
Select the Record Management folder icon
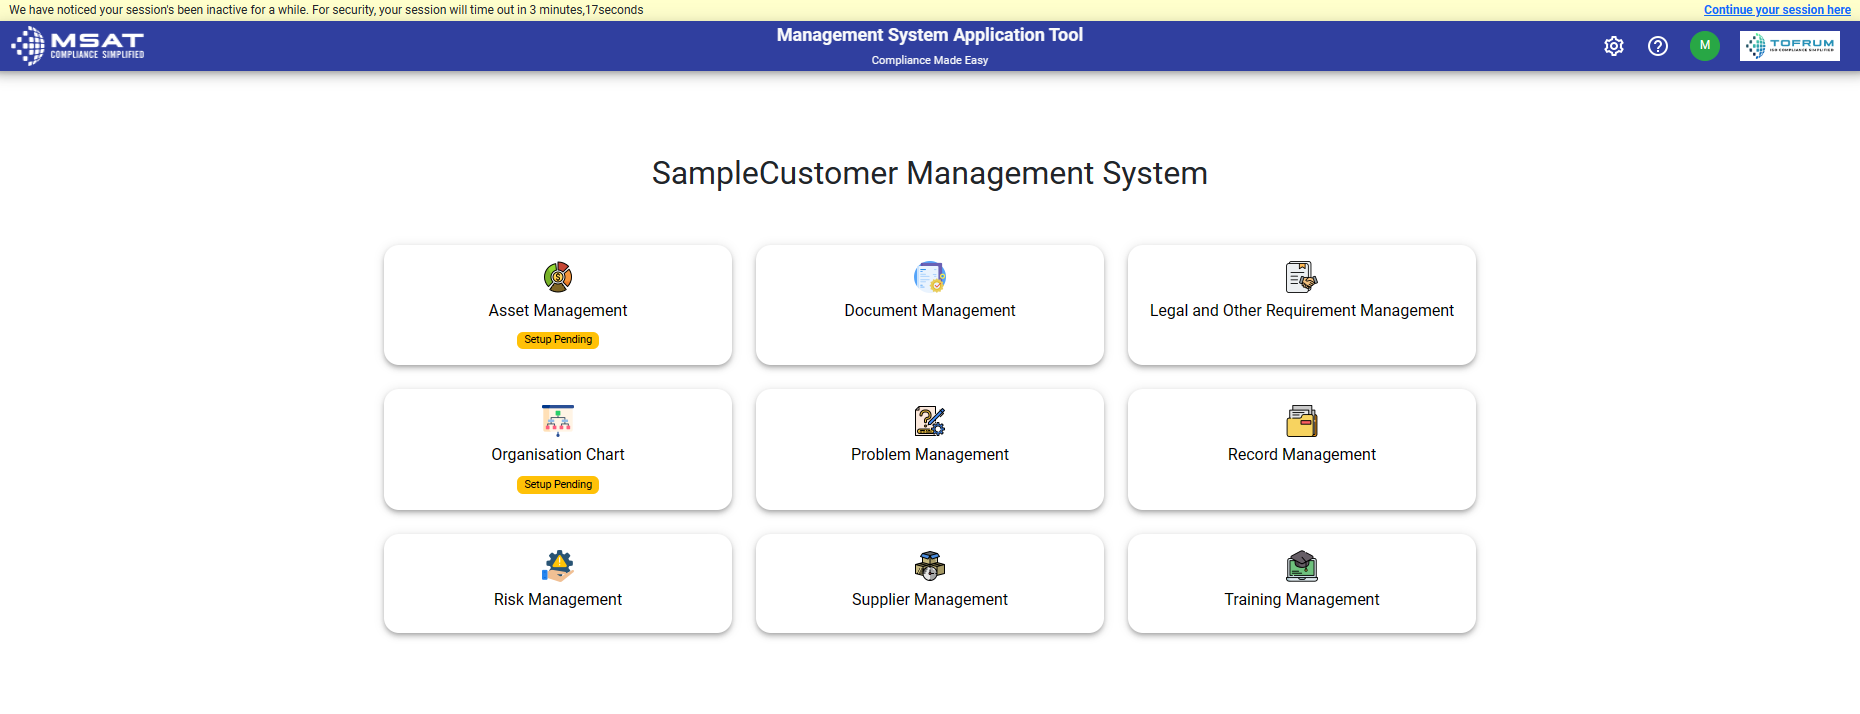point(1301,421)
